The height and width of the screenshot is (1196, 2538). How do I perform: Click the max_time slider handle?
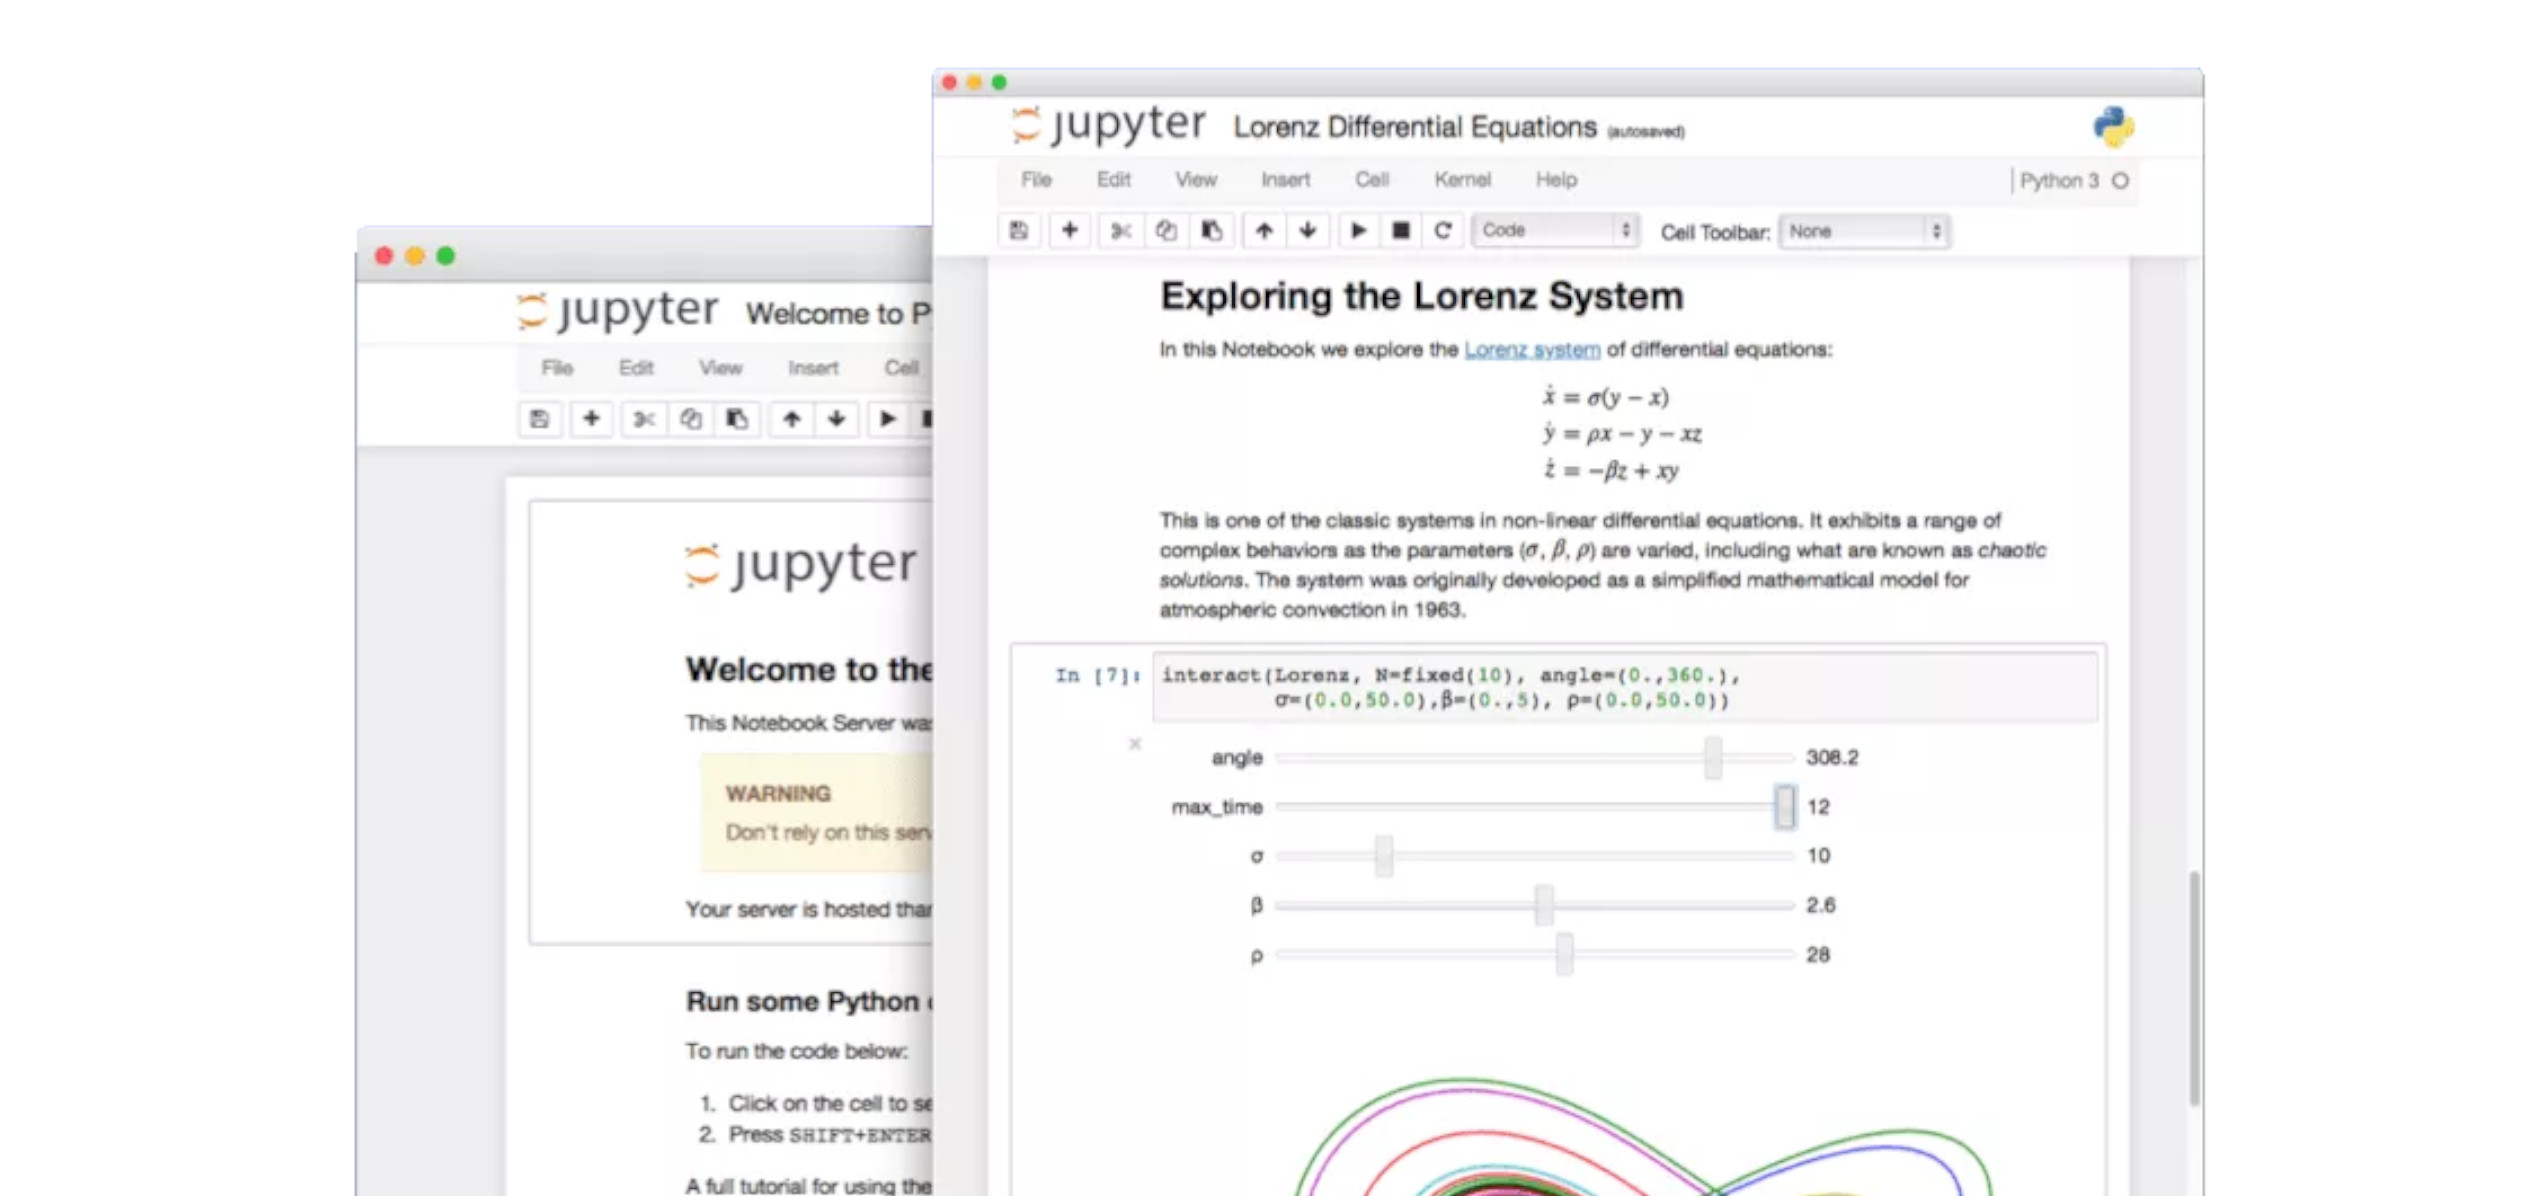pyautogui.click(x=1784, y=807)
